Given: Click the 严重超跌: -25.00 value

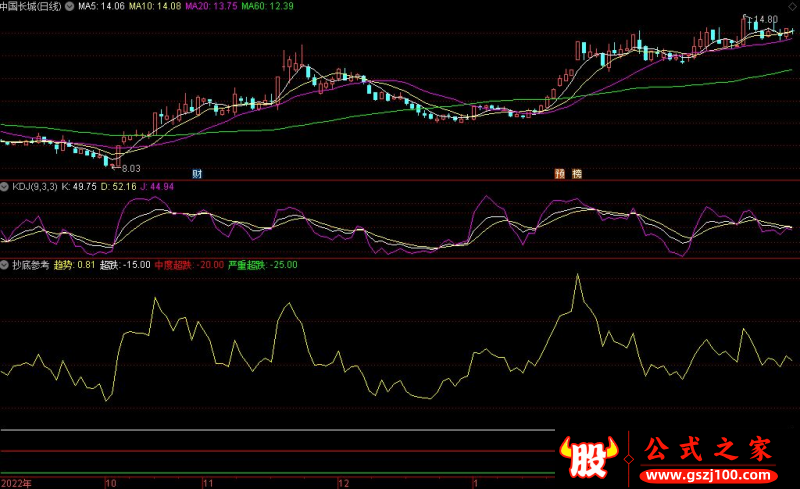Looking at the screenshot, I should pos(263,265).
